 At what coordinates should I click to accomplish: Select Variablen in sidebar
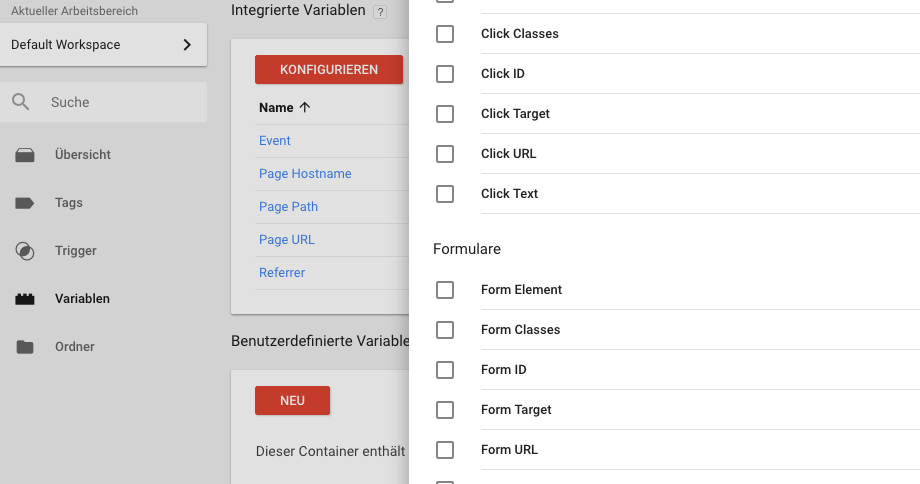click(x=82, y=299)
